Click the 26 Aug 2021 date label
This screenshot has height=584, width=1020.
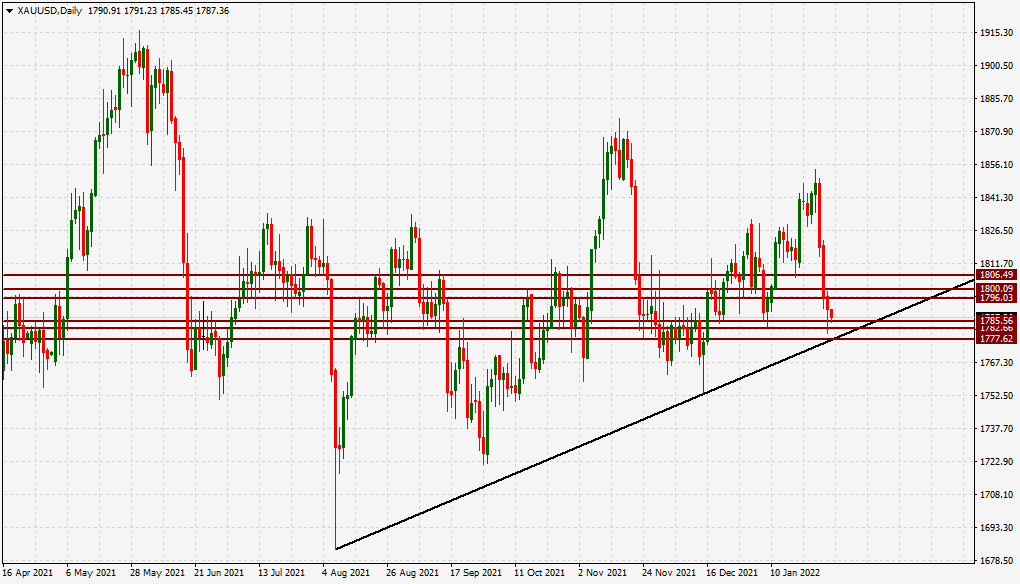[411, 573]
